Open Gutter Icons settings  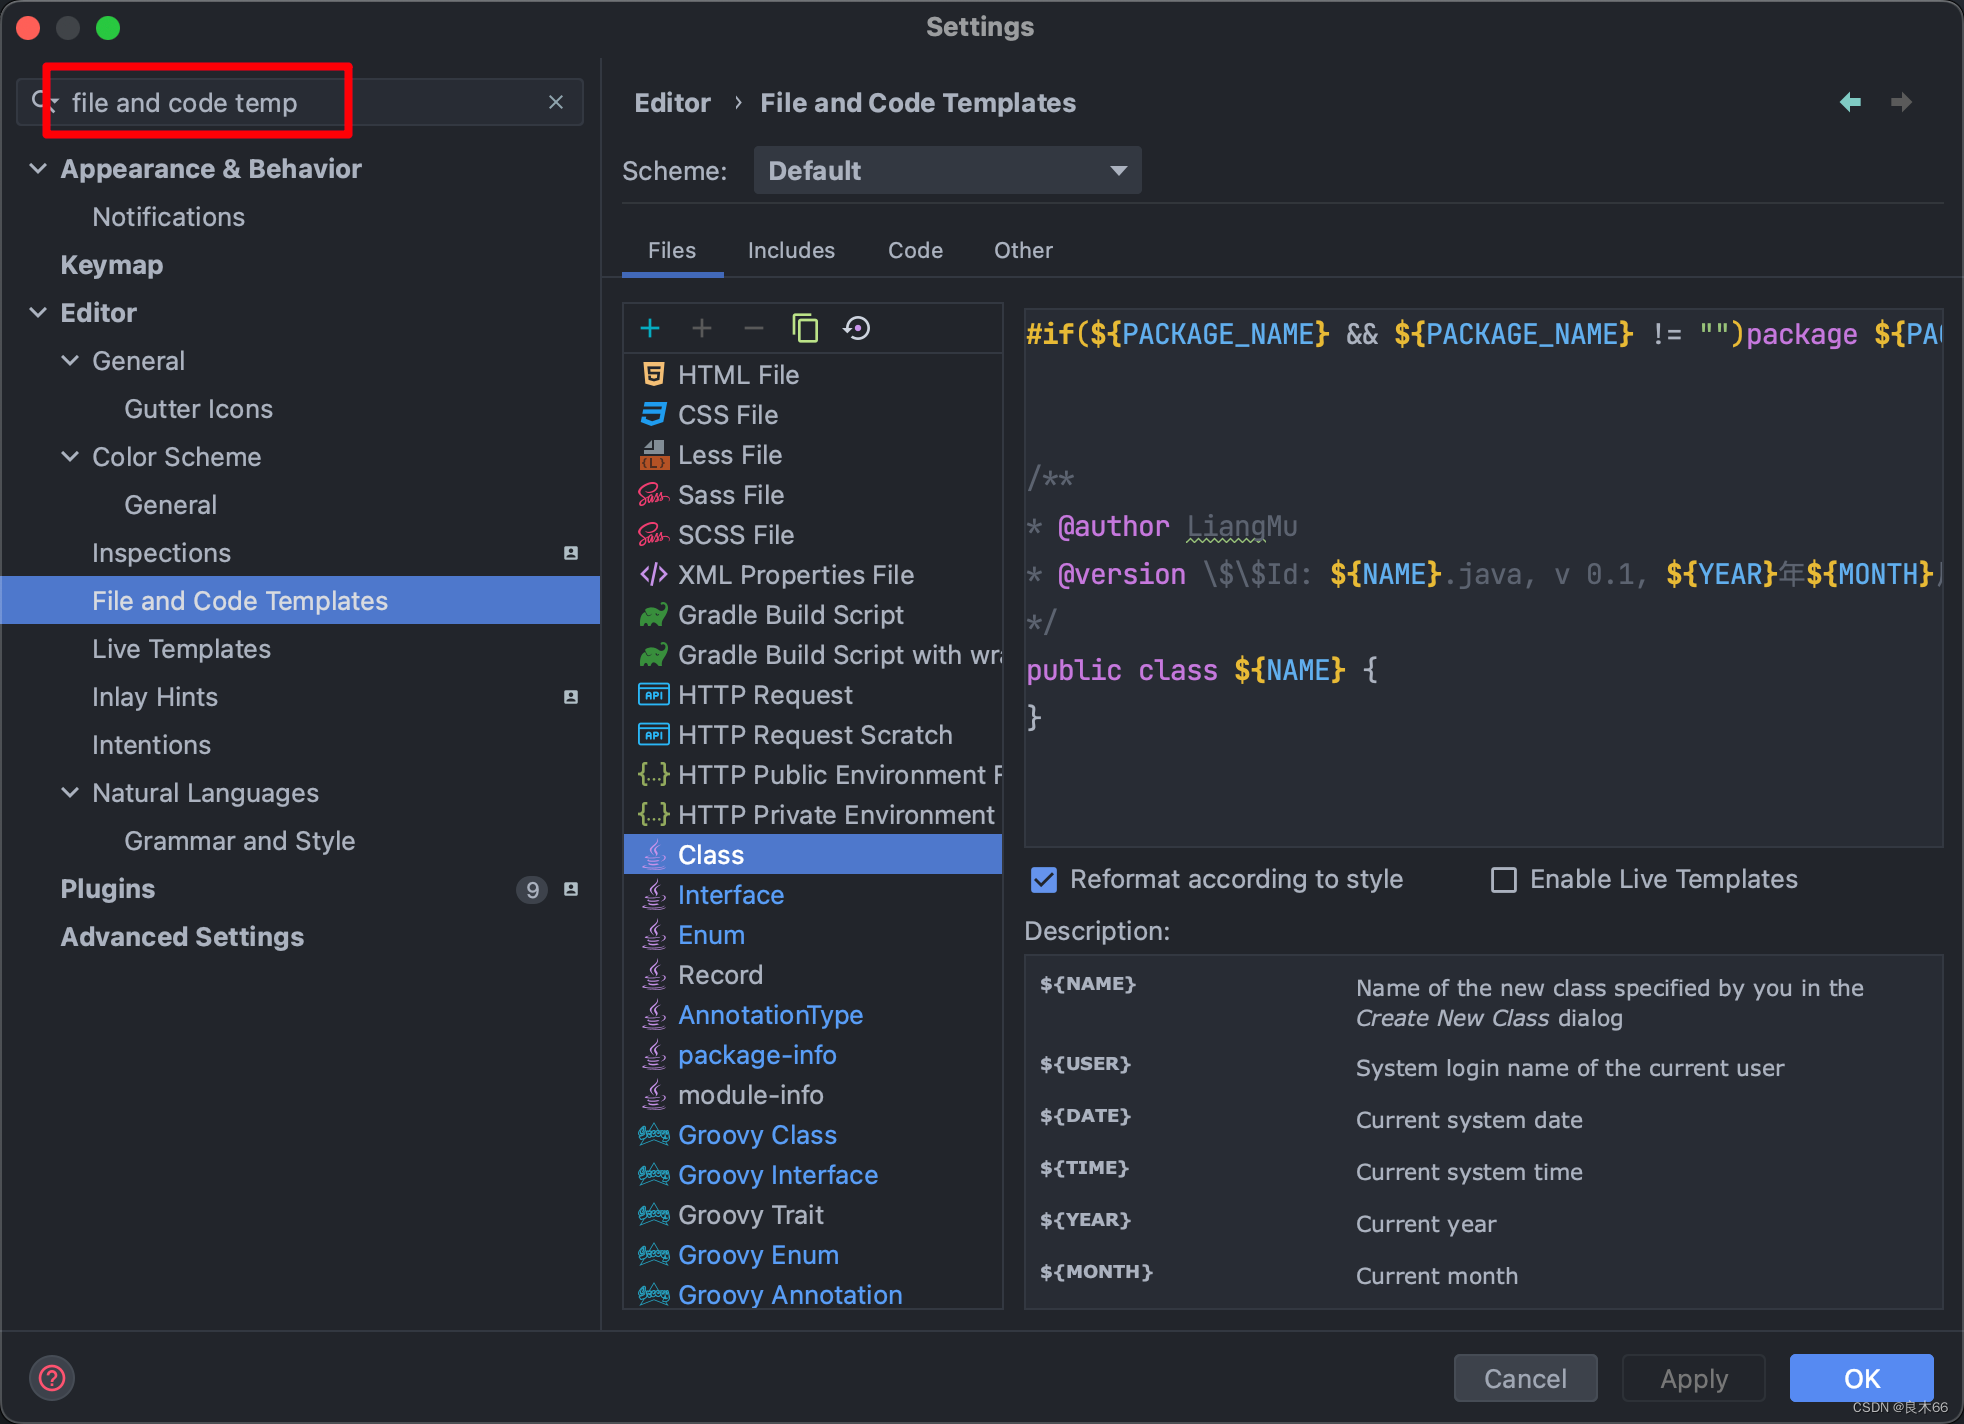(x=300, y=409)
